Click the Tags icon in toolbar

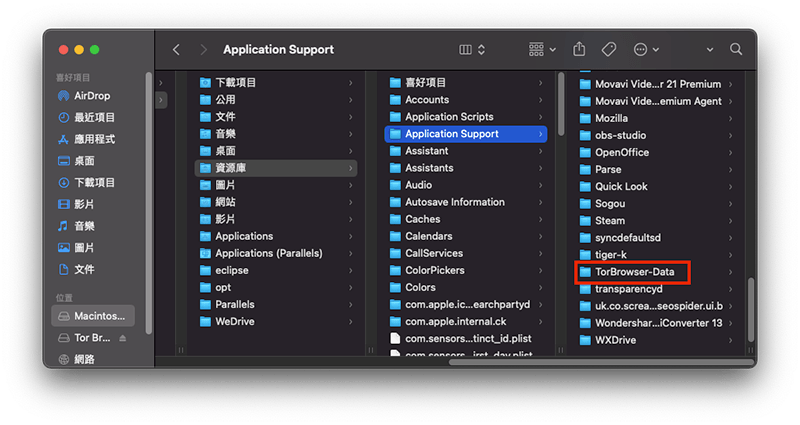pos(608,49)
